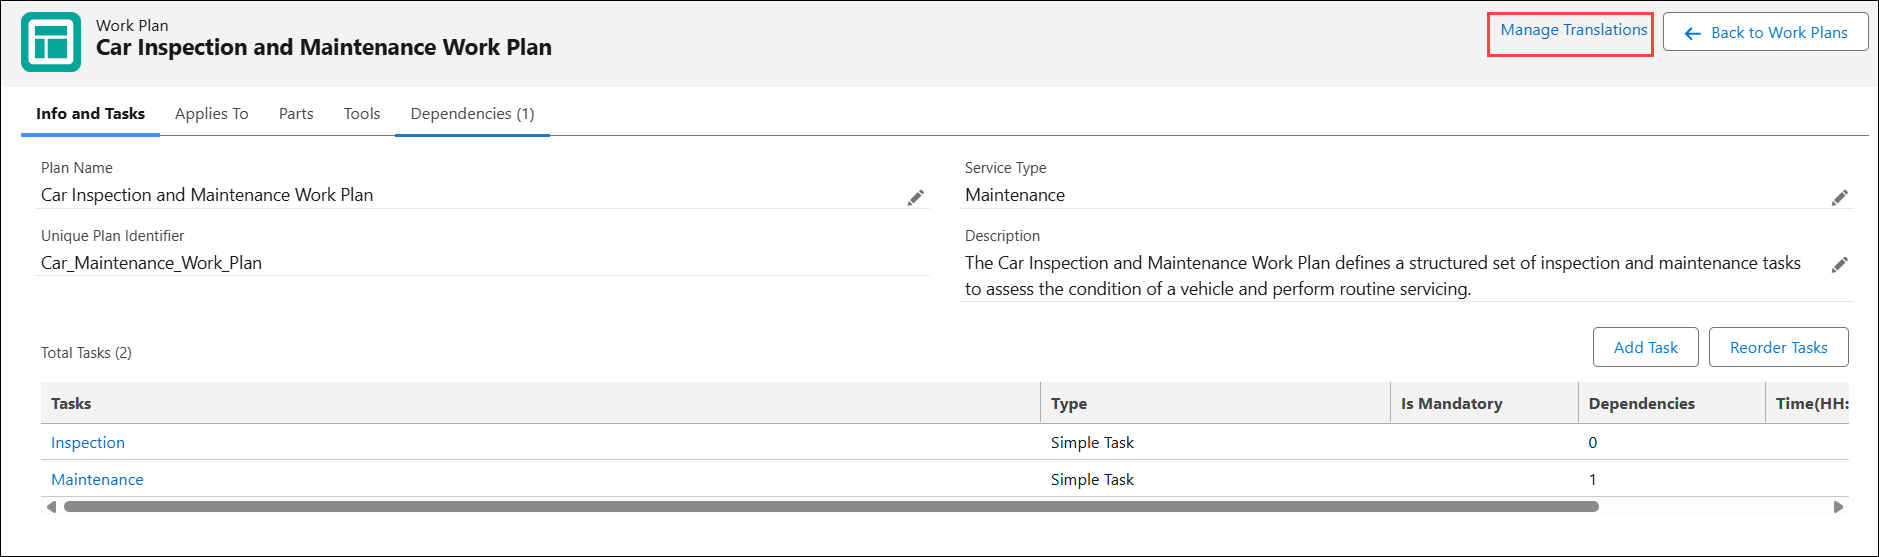Click the Type column header
The height and width of the screenshot is (557, 1879).
click(x=1215, y=403)
